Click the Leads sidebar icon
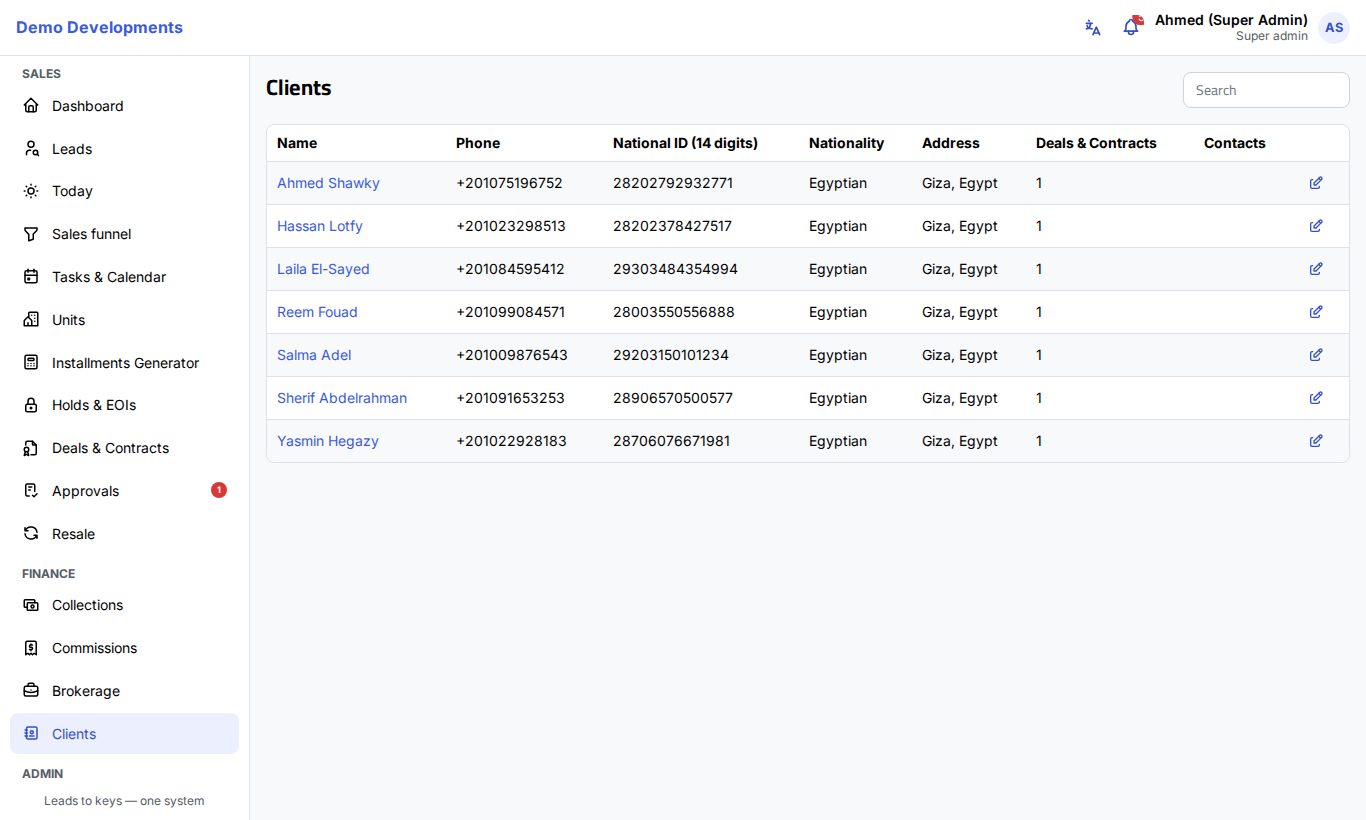1366x820 pixels. (31, 149)
